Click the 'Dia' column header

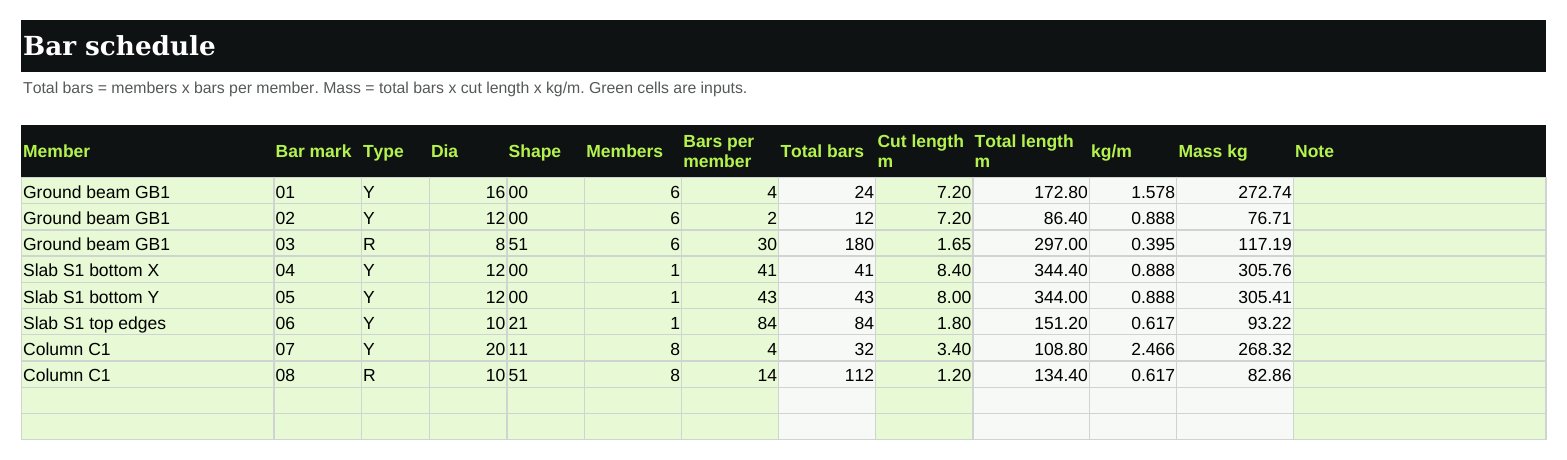click(x=468, y=152)
